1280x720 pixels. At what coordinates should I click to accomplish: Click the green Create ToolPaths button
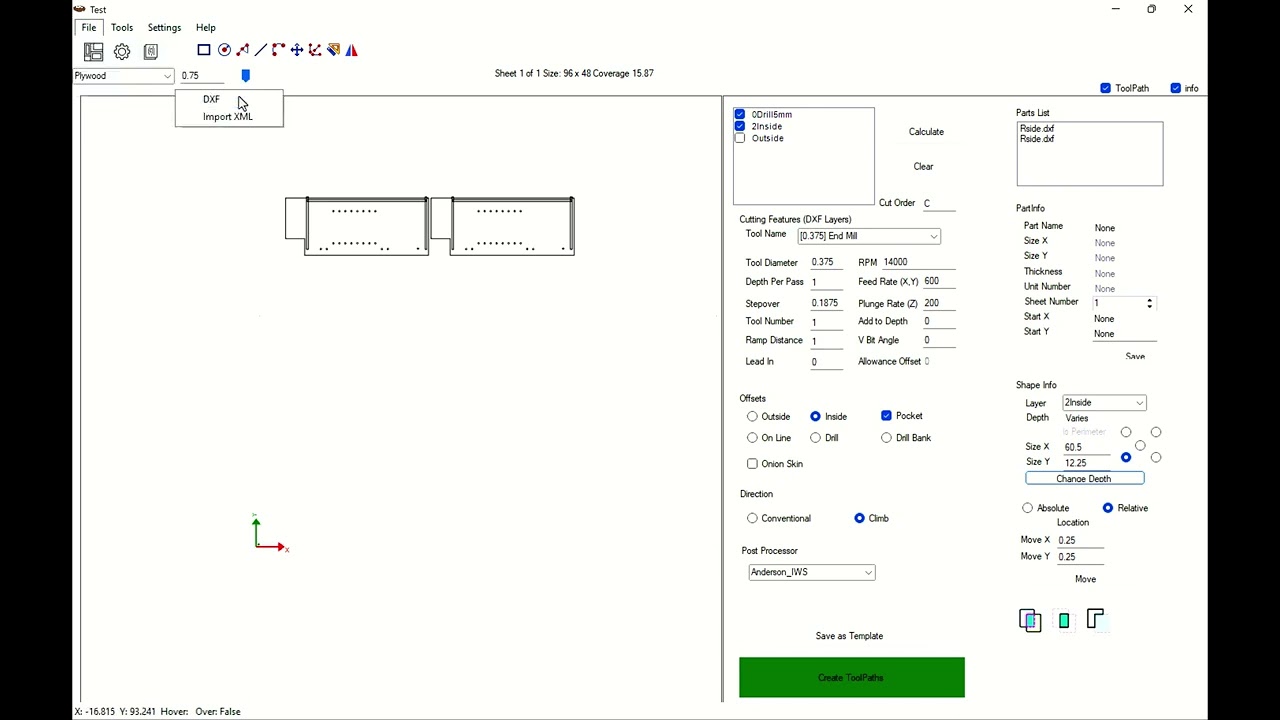pyautogui.click(x=852, y=678)
